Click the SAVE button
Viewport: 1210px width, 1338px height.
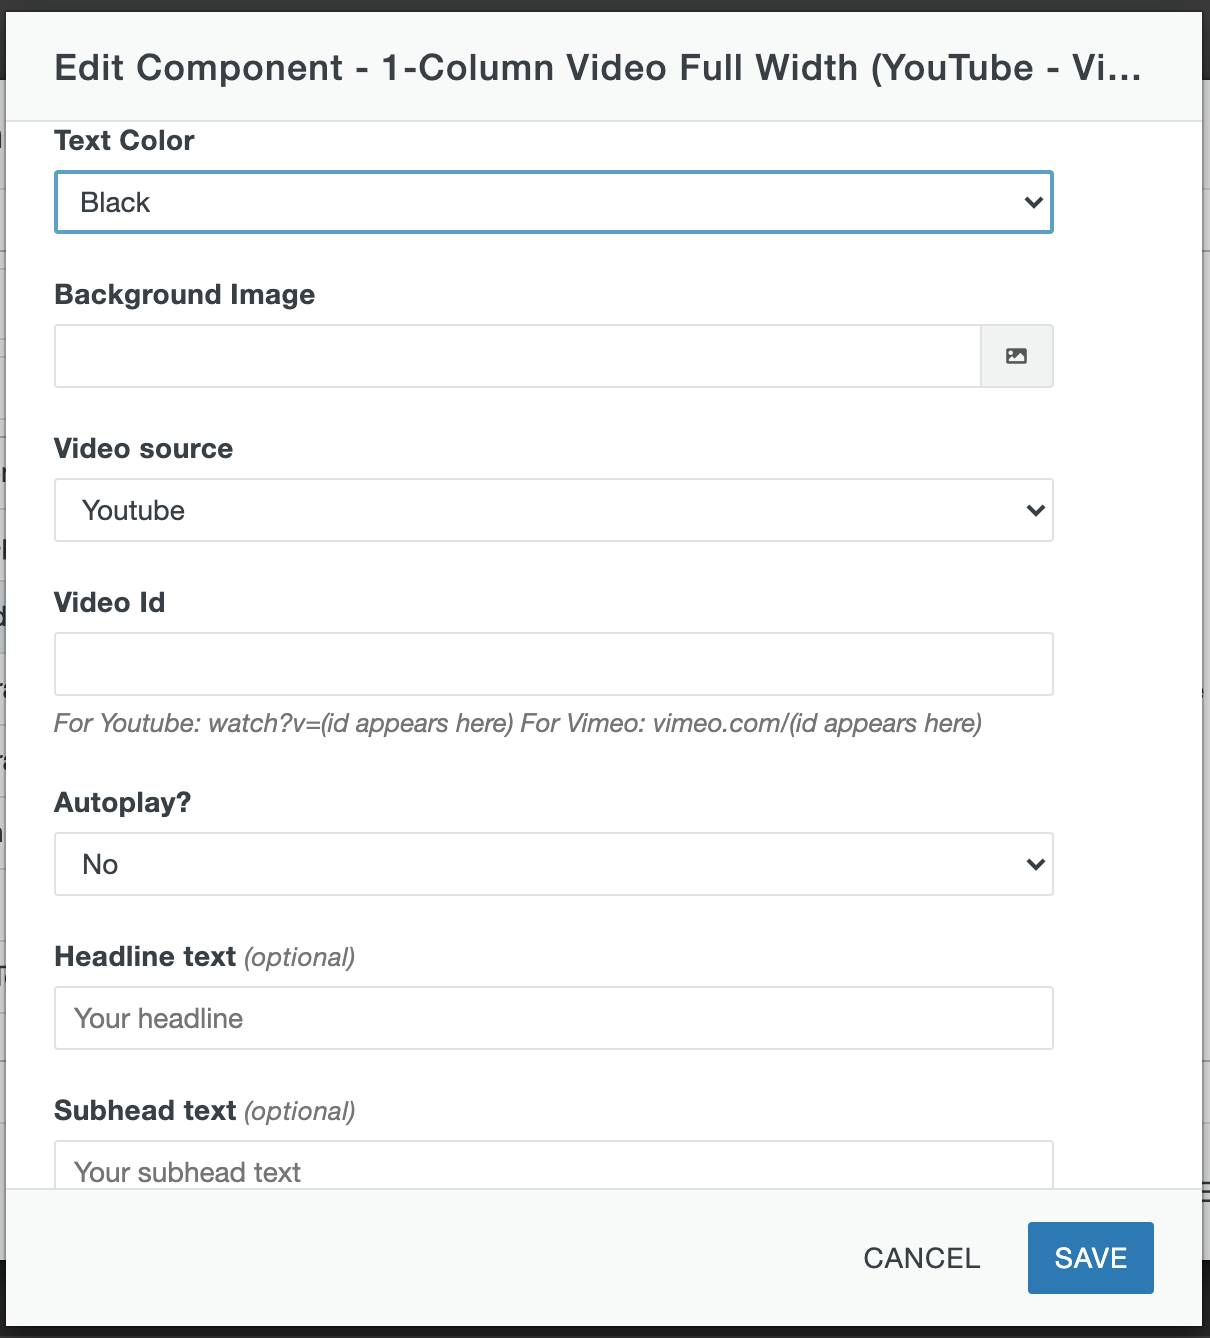tap(1090, 1258)
